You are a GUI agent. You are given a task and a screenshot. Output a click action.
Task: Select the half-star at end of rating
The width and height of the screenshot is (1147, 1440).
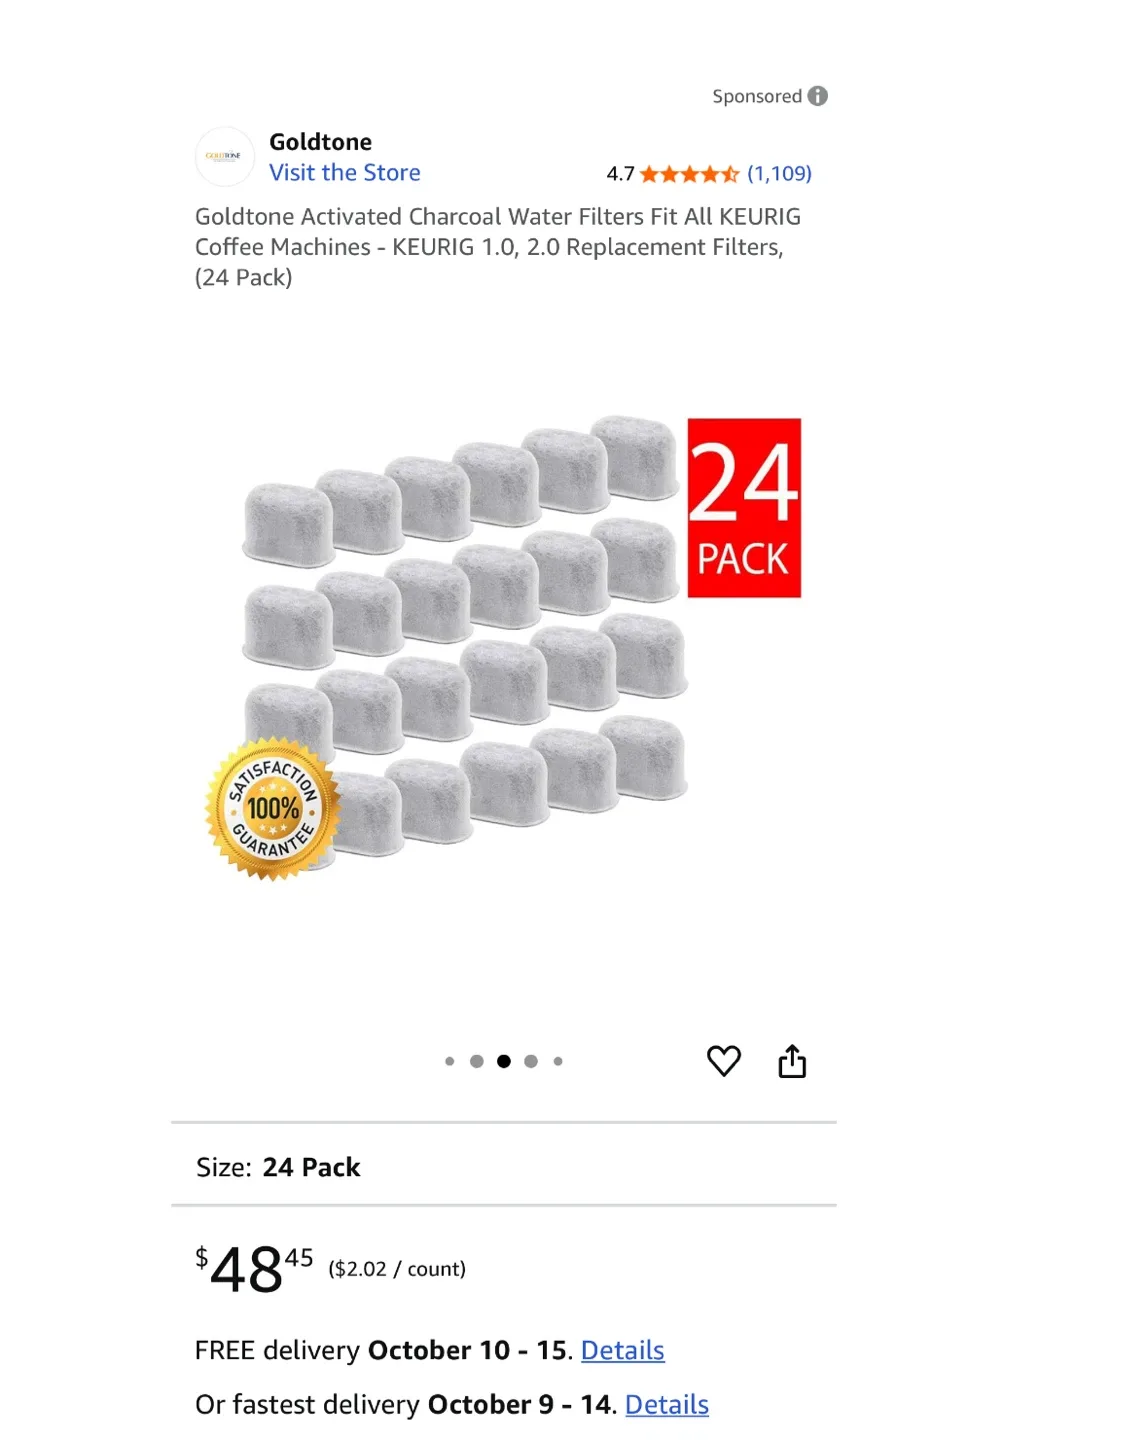(732, 173)
